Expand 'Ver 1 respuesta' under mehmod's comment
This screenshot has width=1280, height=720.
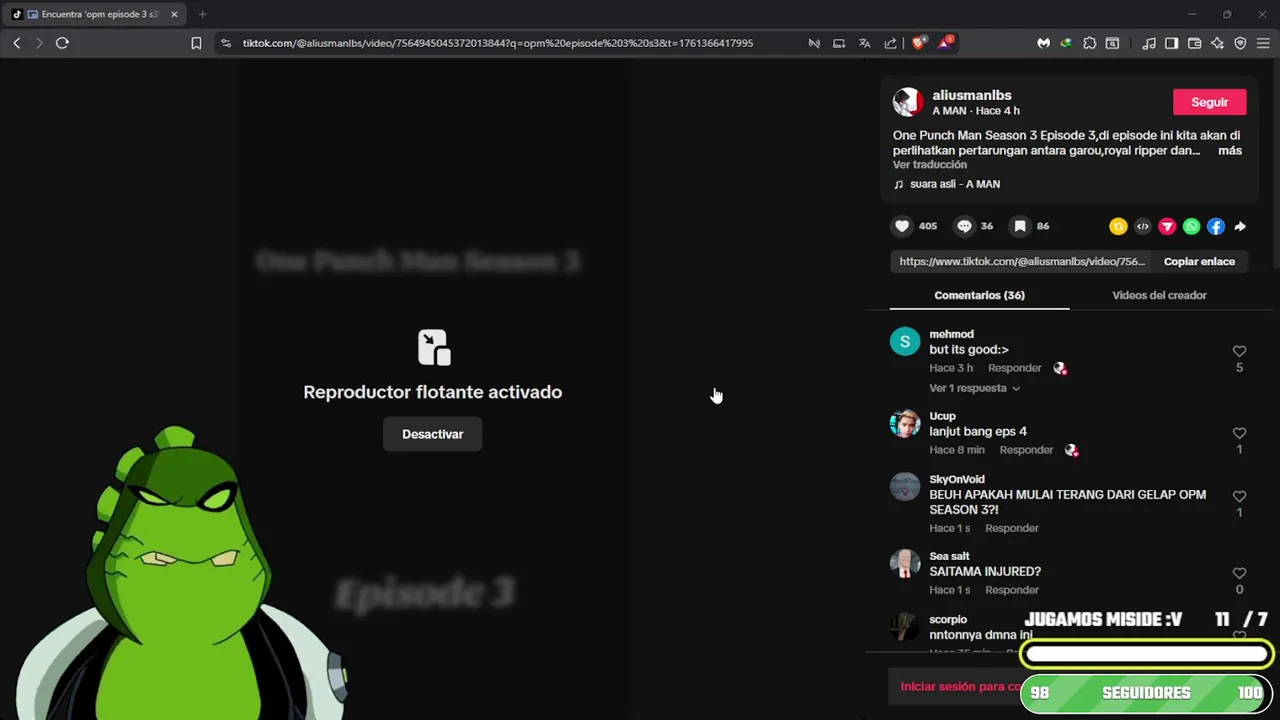pyautogui.click(x=974, y=388)
